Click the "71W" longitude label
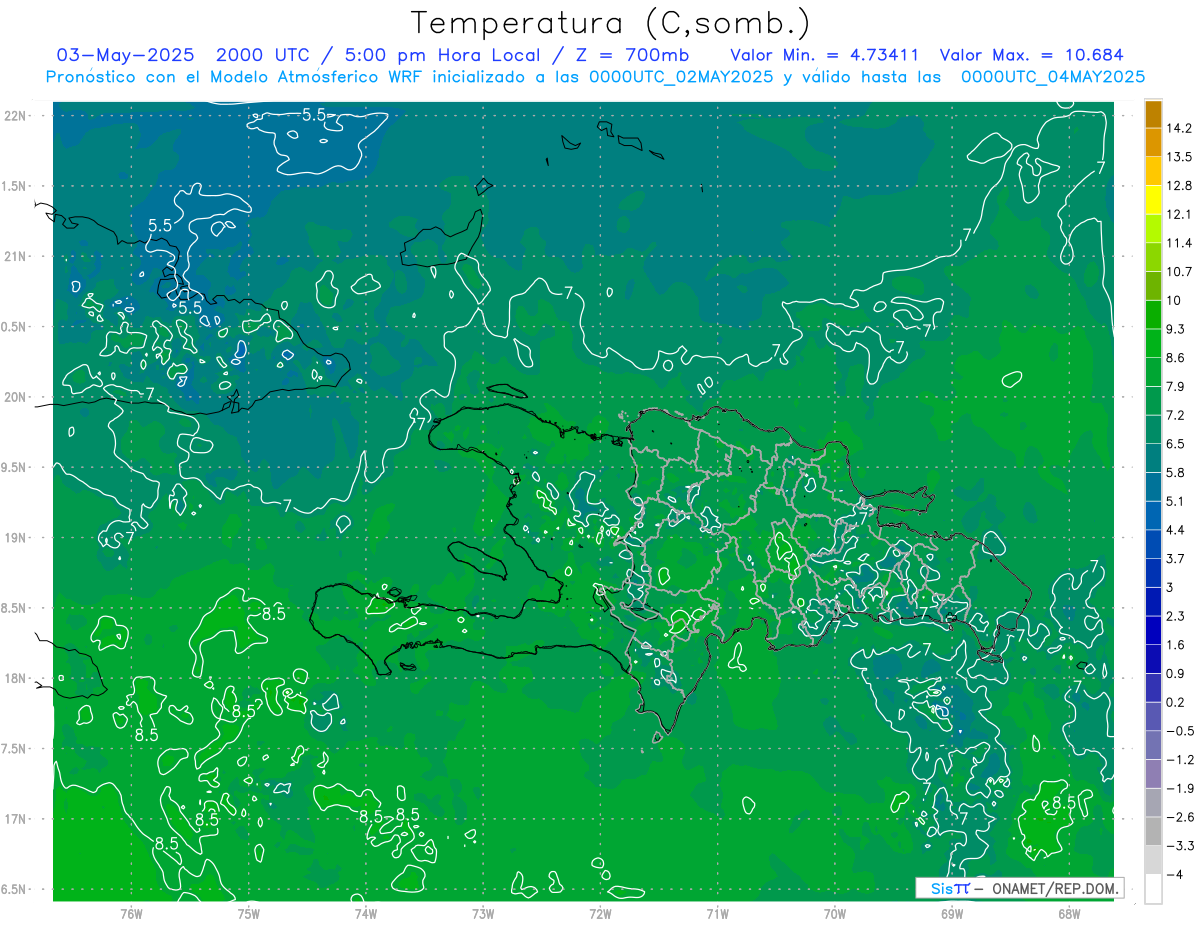This screenshot has height=927, width=1200. [717, 913]
